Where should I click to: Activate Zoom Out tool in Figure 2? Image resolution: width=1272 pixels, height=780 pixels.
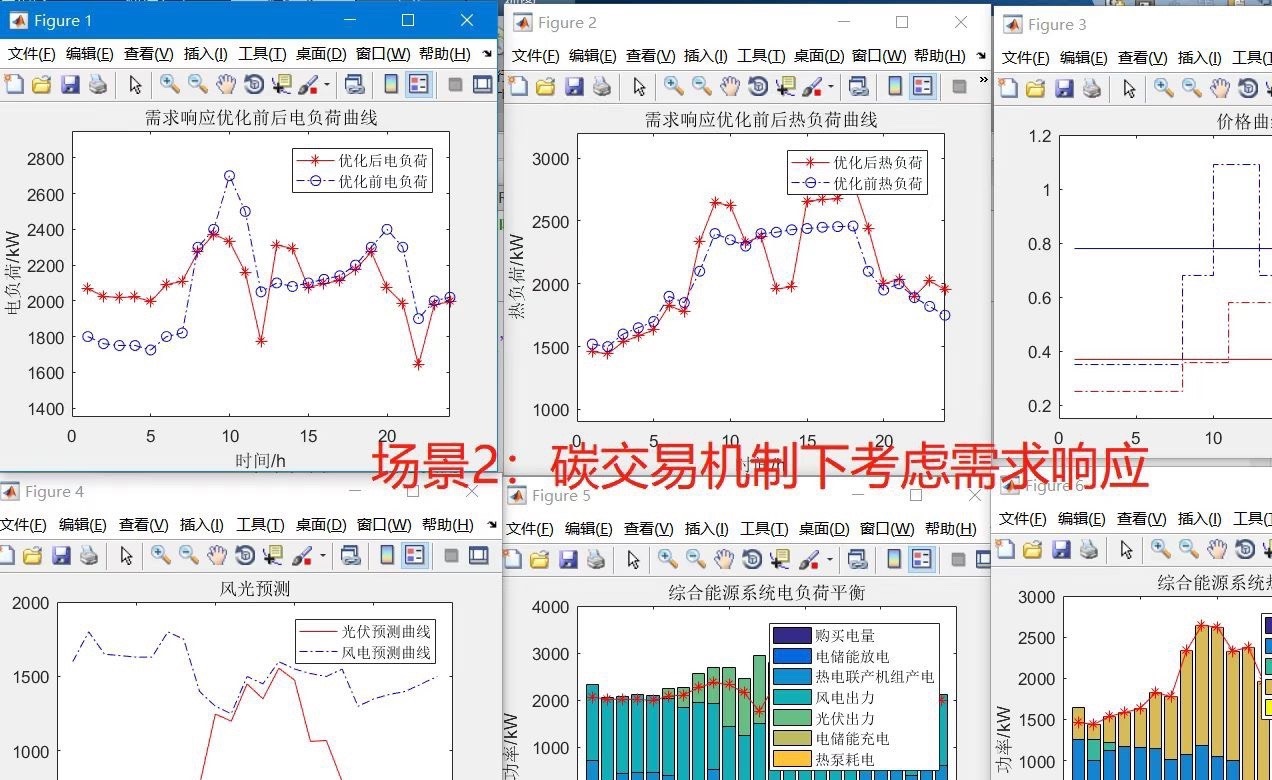pyautogui.click(x=702, y=87)
